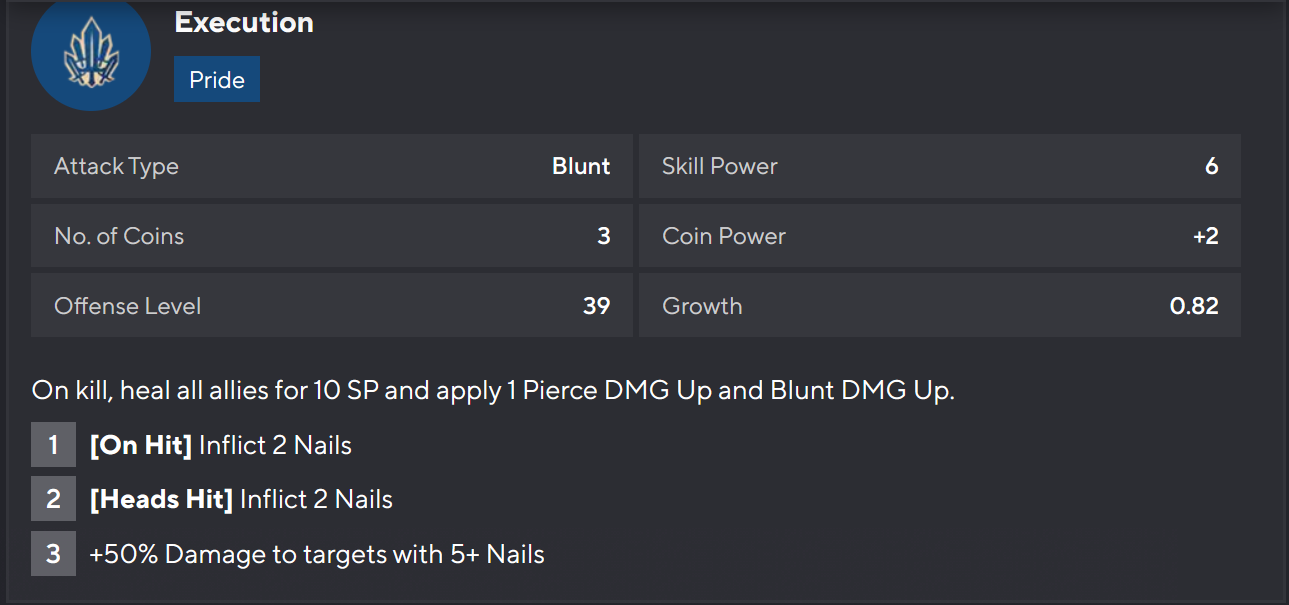Click the +50% Damage effect text

click(x=316, y=553)
